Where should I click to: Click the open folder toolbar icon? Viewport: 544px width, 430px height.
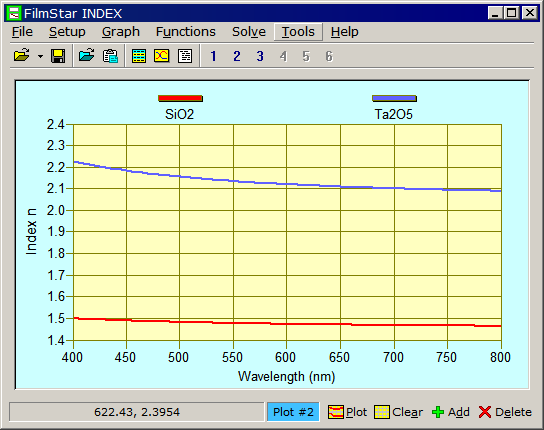tap(22, 56)
